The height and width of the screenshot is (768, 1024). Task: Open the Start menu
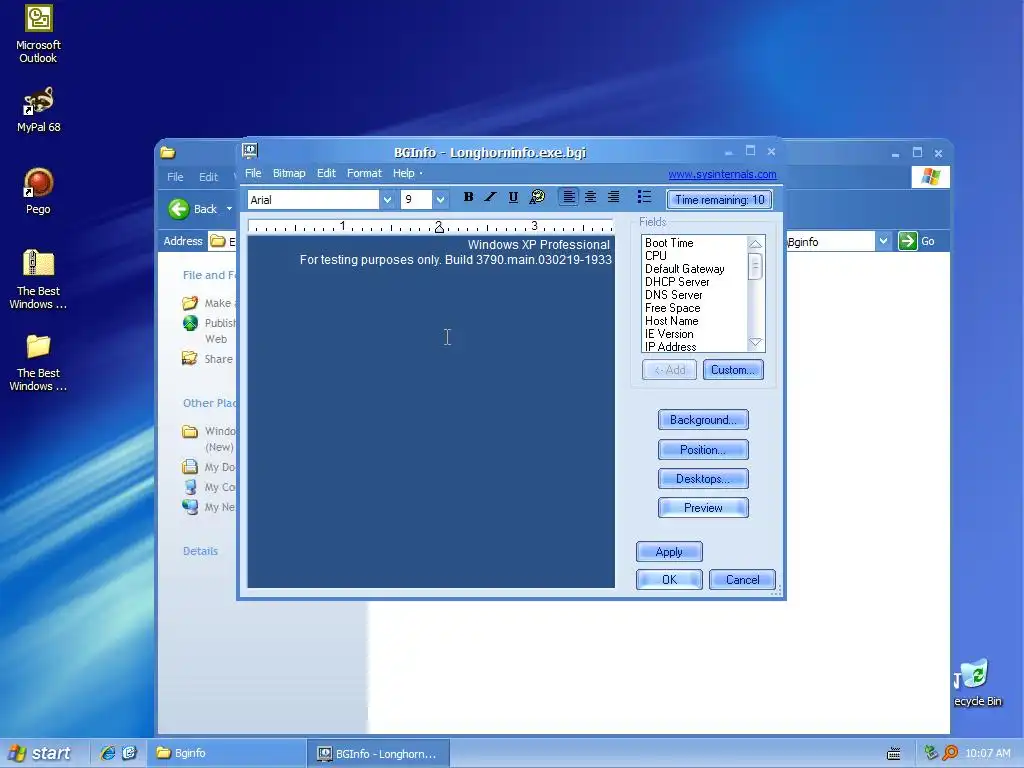tap(40, 753)
